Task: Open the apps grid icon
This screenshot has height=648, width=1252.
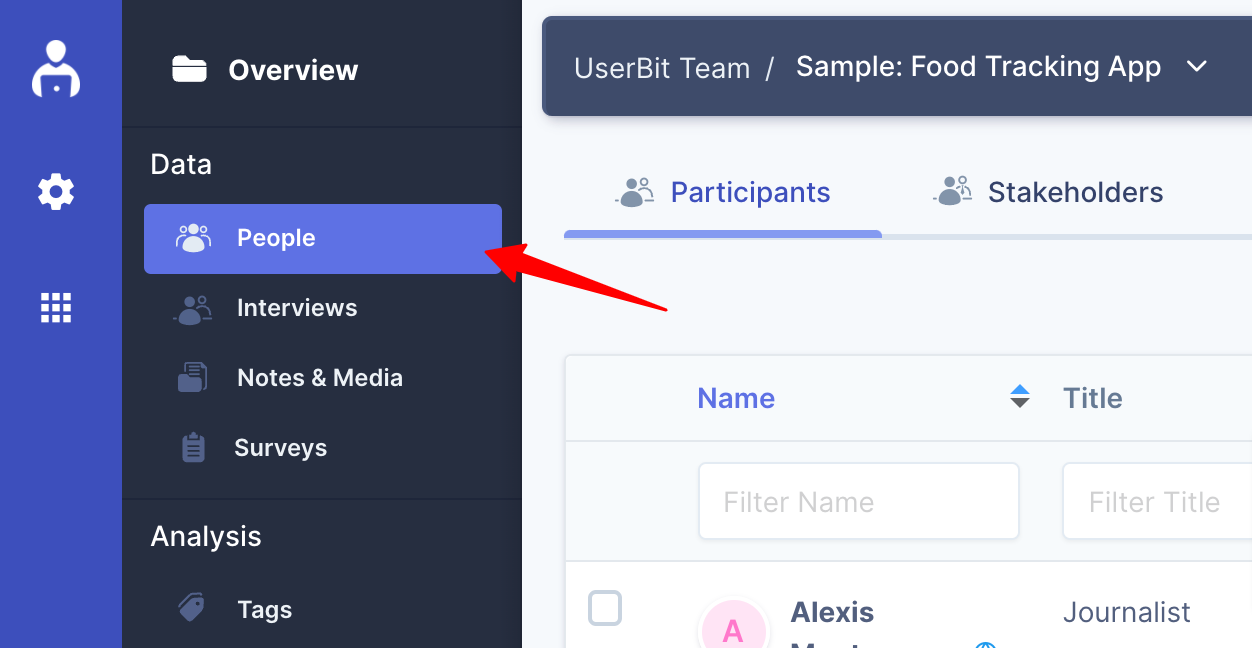Action: (56, 308)
